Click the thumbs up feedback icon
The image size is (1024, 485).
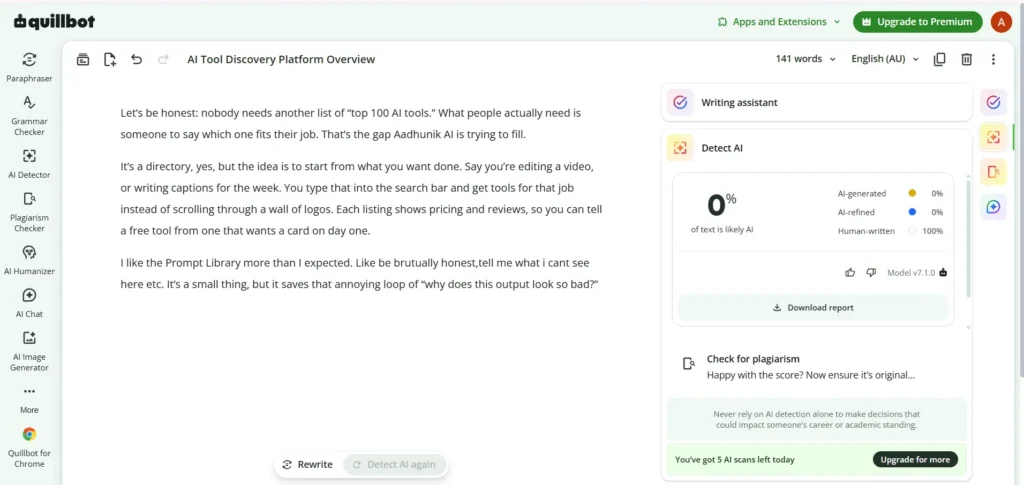tap(850, 272)
